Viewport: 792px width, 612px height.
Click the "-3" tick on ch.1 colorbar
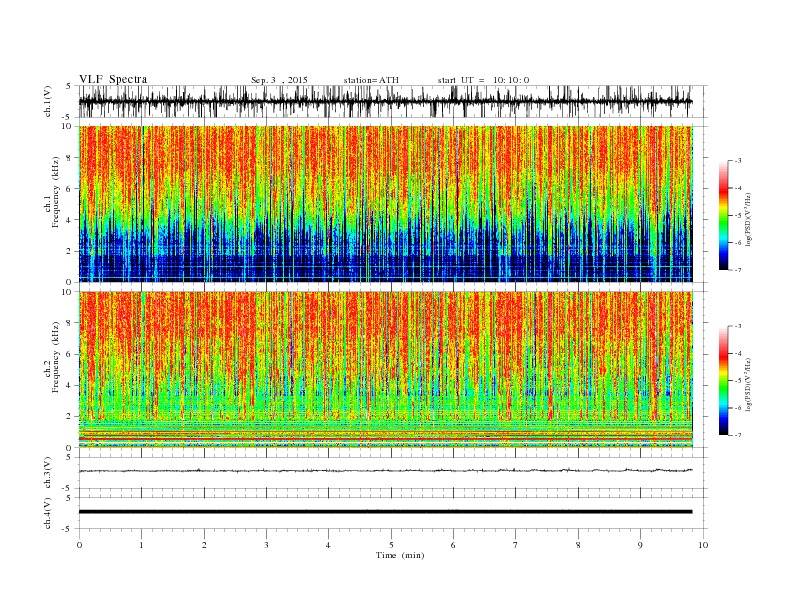(737, 161)
